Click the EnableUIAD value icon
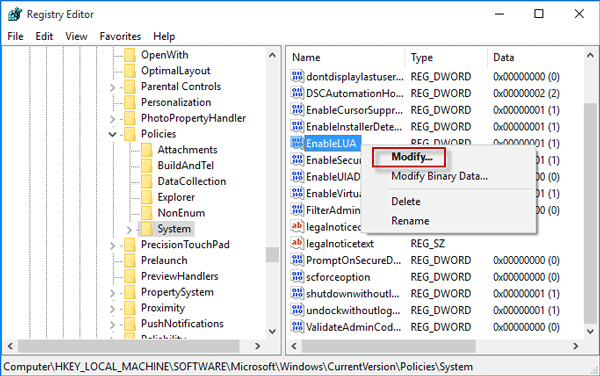Viewport: 600px width, 376px height. [x=297, y=176]
